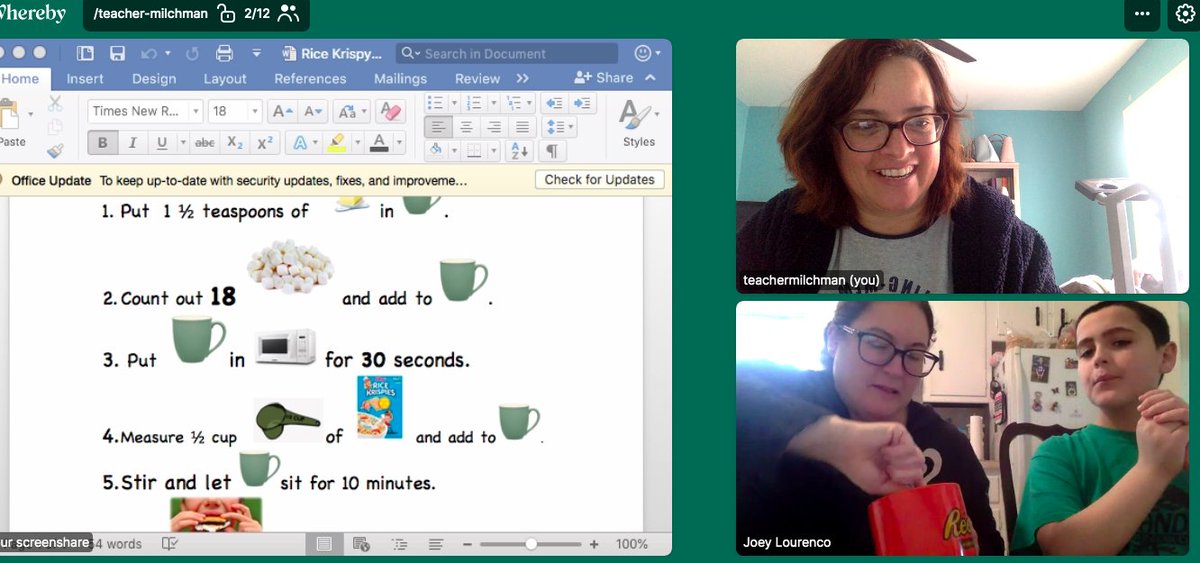
Task: Justify the paragraph text
Action: [x=522, y=127]
